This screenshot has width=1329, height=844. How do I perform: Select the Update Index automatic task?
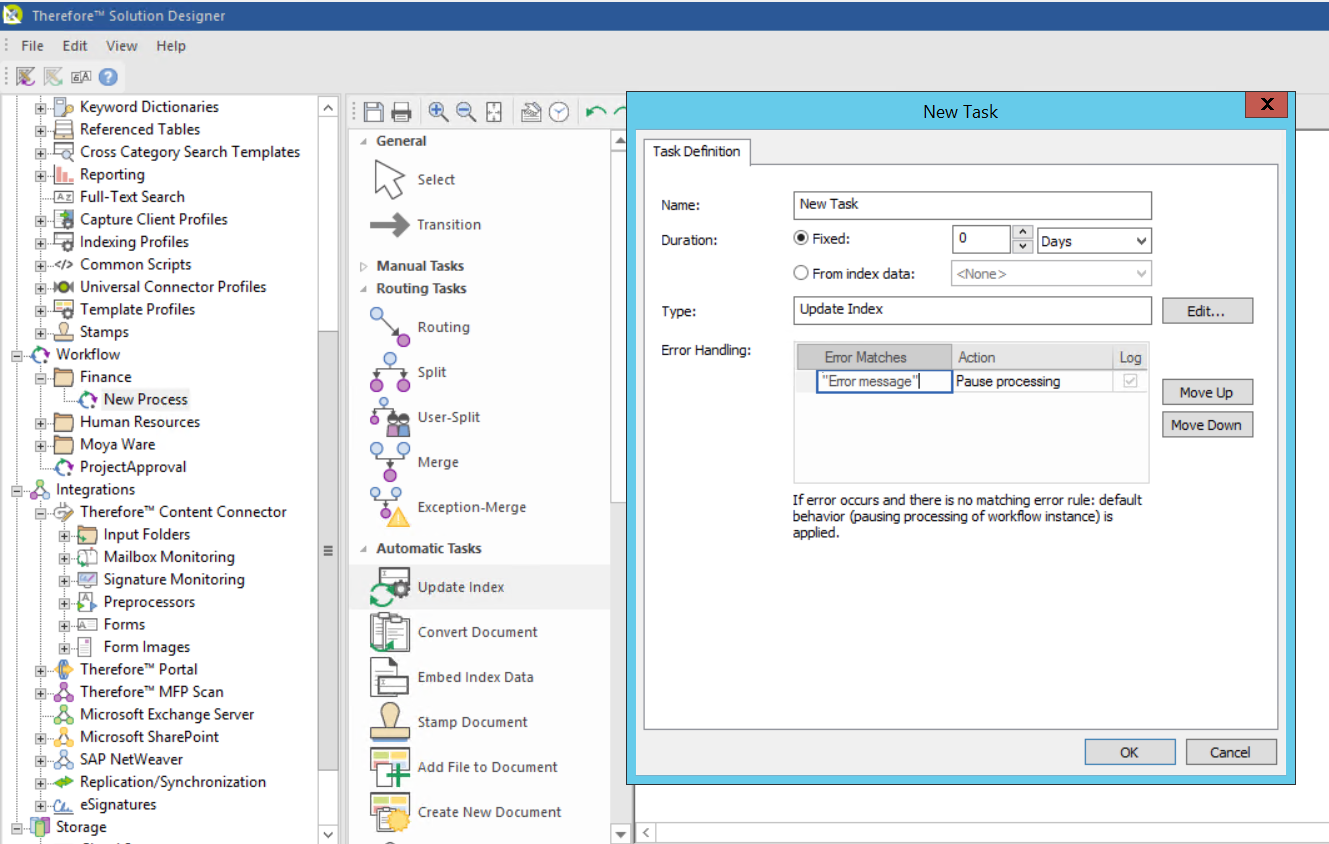(479, 587)
